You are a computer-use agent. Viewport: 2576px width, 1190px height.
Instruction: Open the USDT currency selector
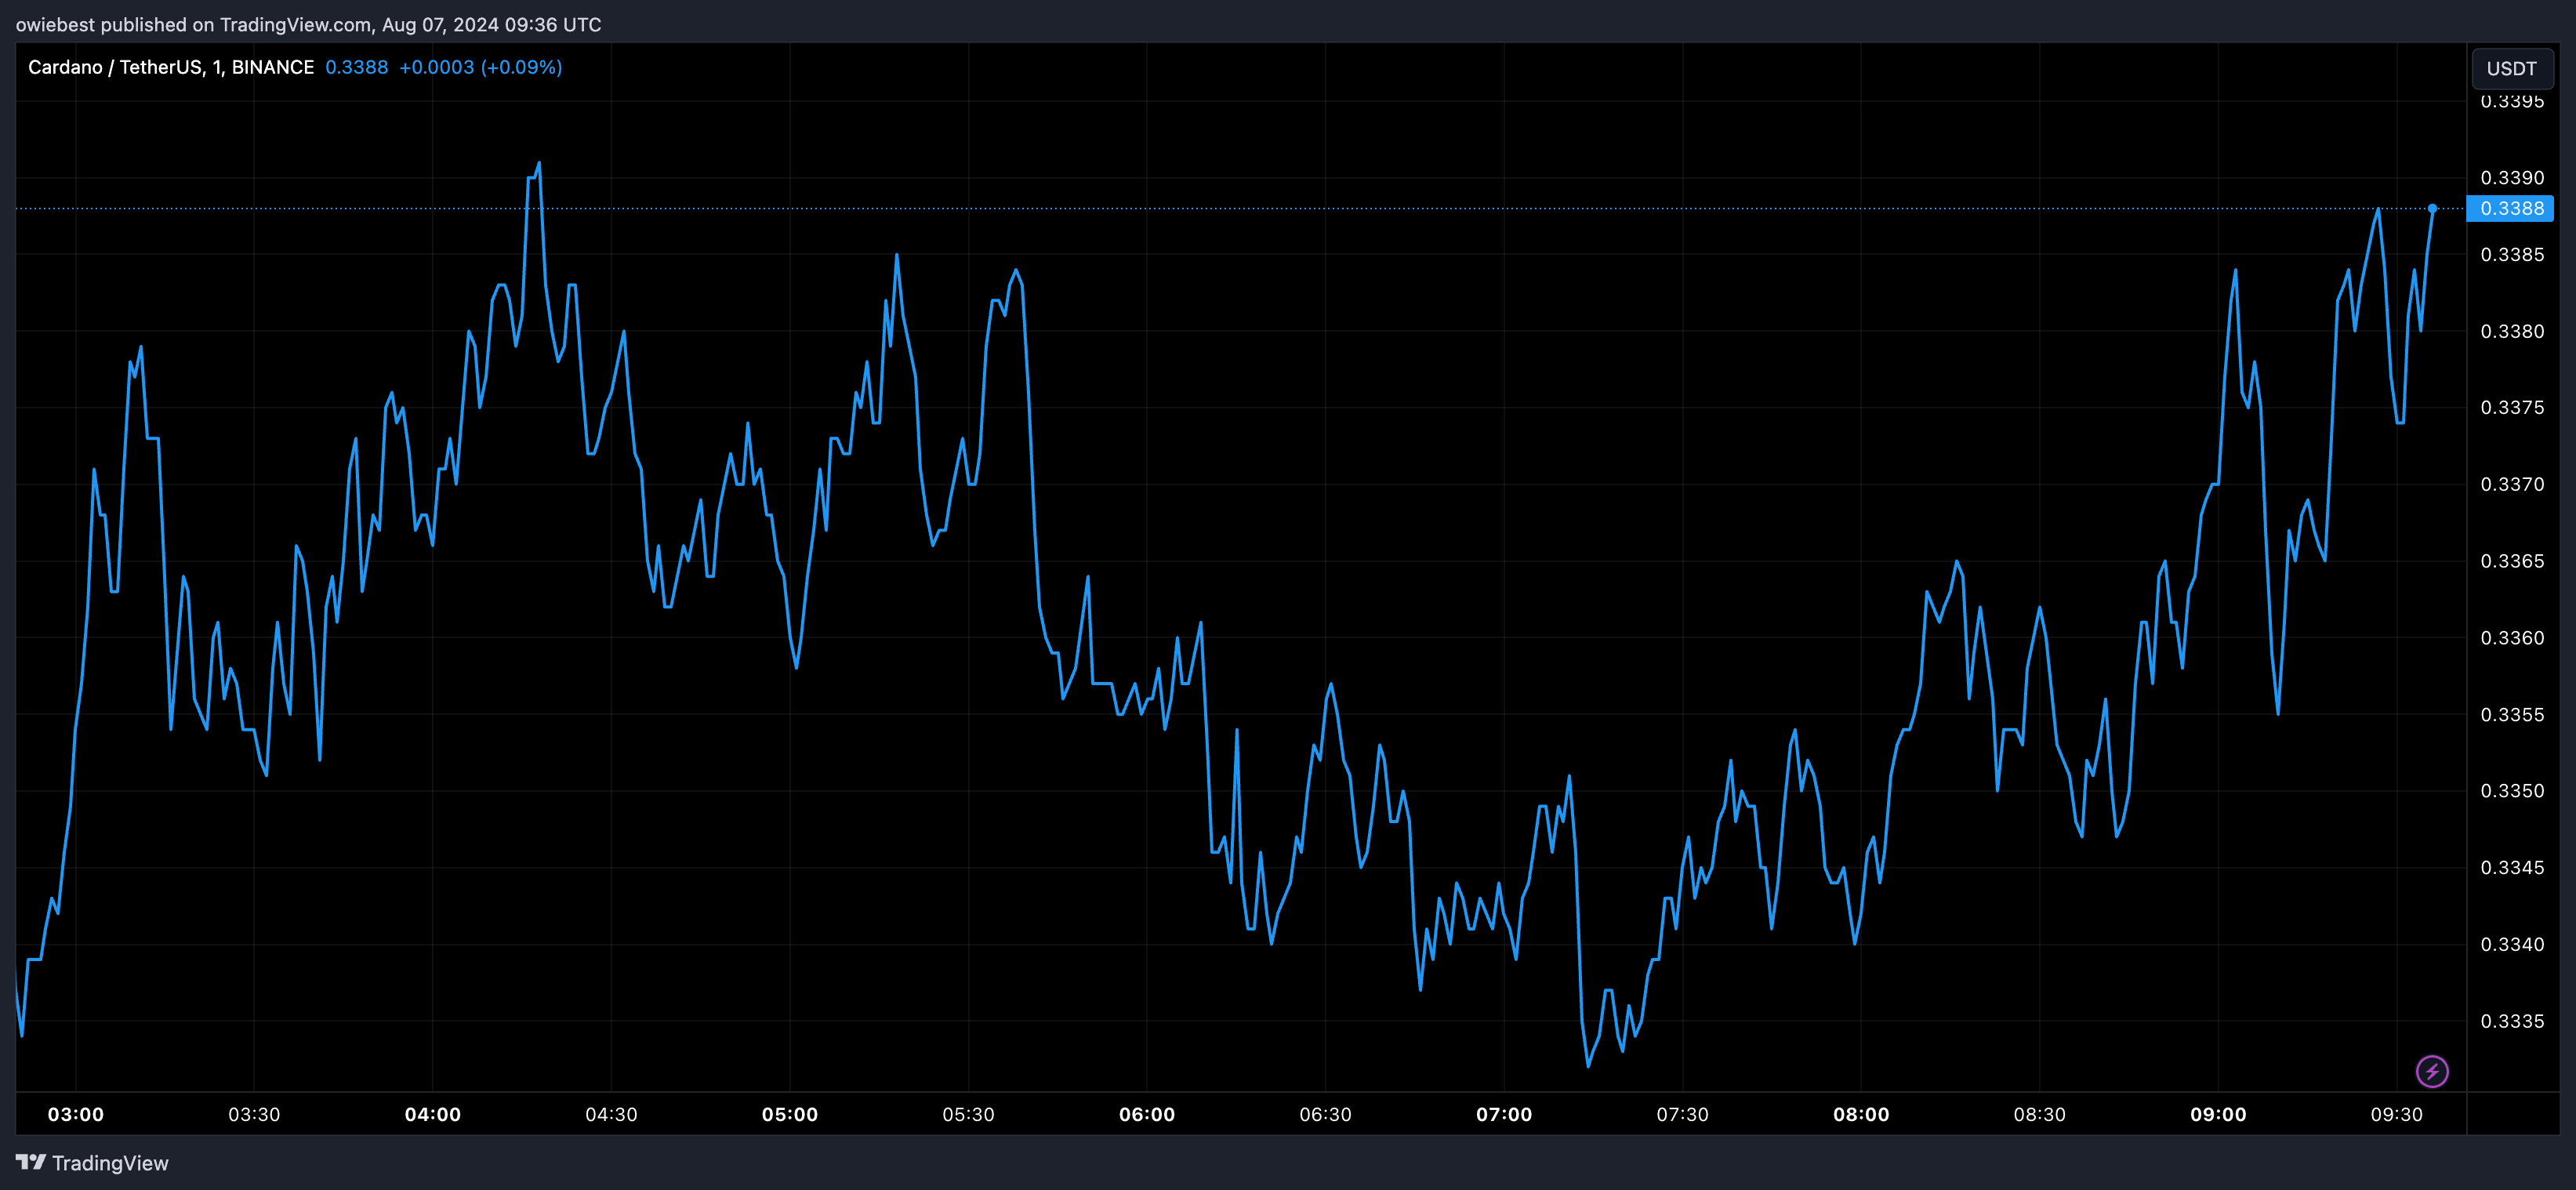(2511, 68)
